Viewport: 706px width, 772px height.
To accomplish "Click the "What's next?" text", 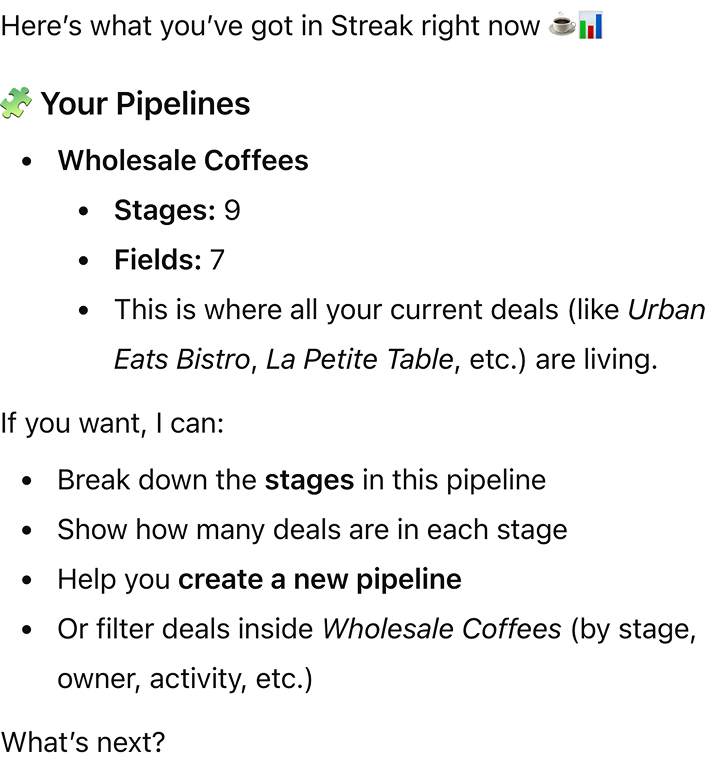I will [x=83, y=742].
